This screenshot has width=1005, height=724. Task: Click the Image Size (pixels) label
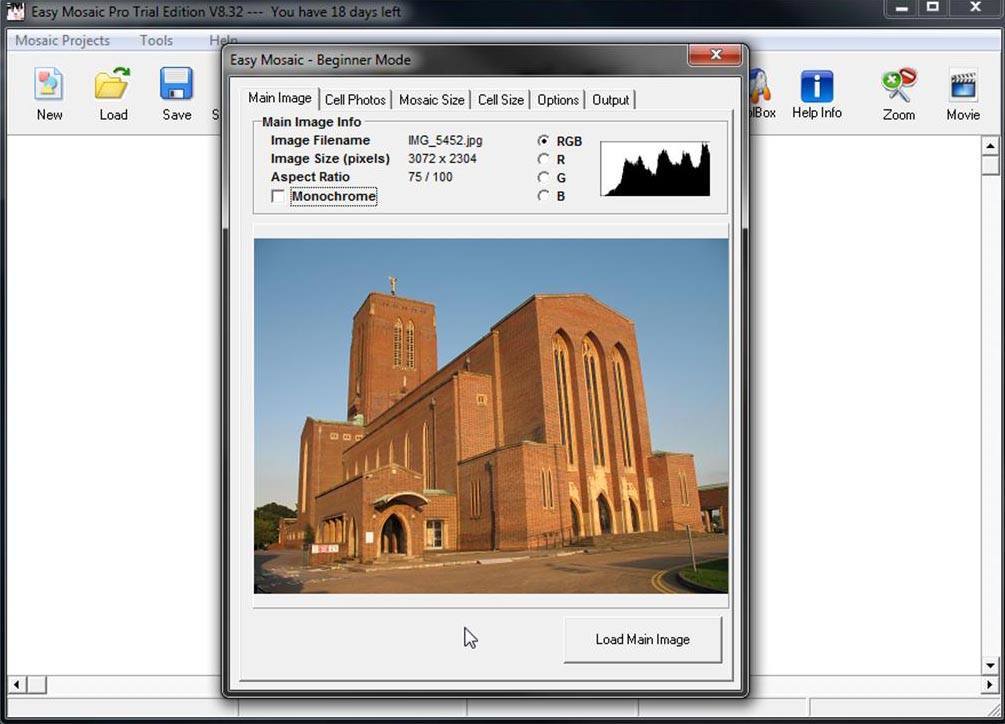click(x=330, y=158)
